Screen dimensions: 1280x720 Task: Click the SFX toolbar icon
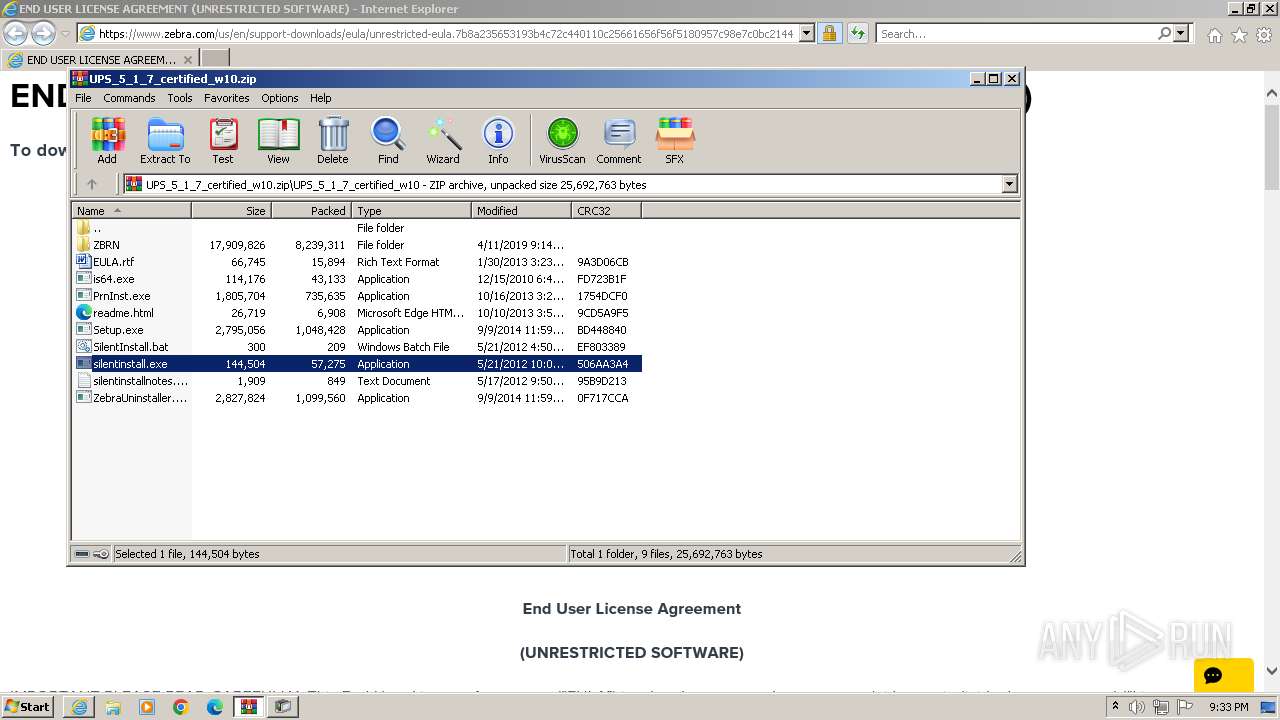[675, 140]
